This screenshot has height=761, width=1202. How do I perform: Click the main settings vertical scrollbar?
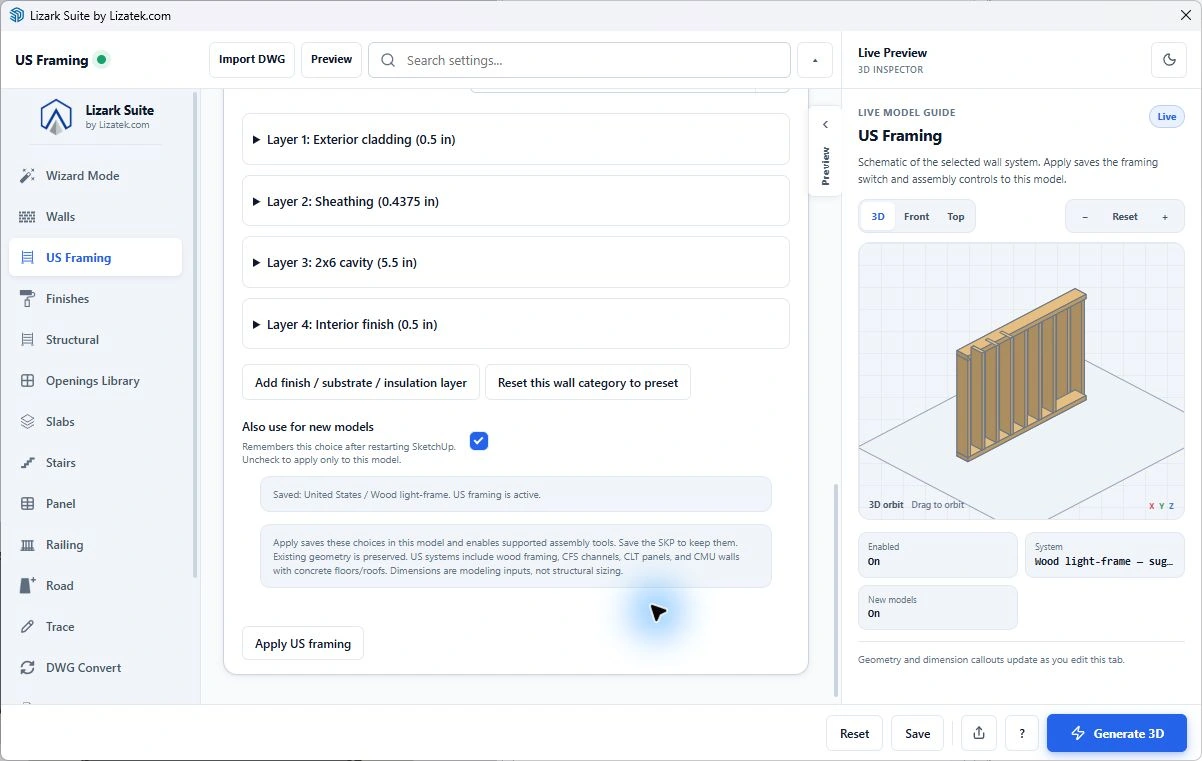point(835,590)
